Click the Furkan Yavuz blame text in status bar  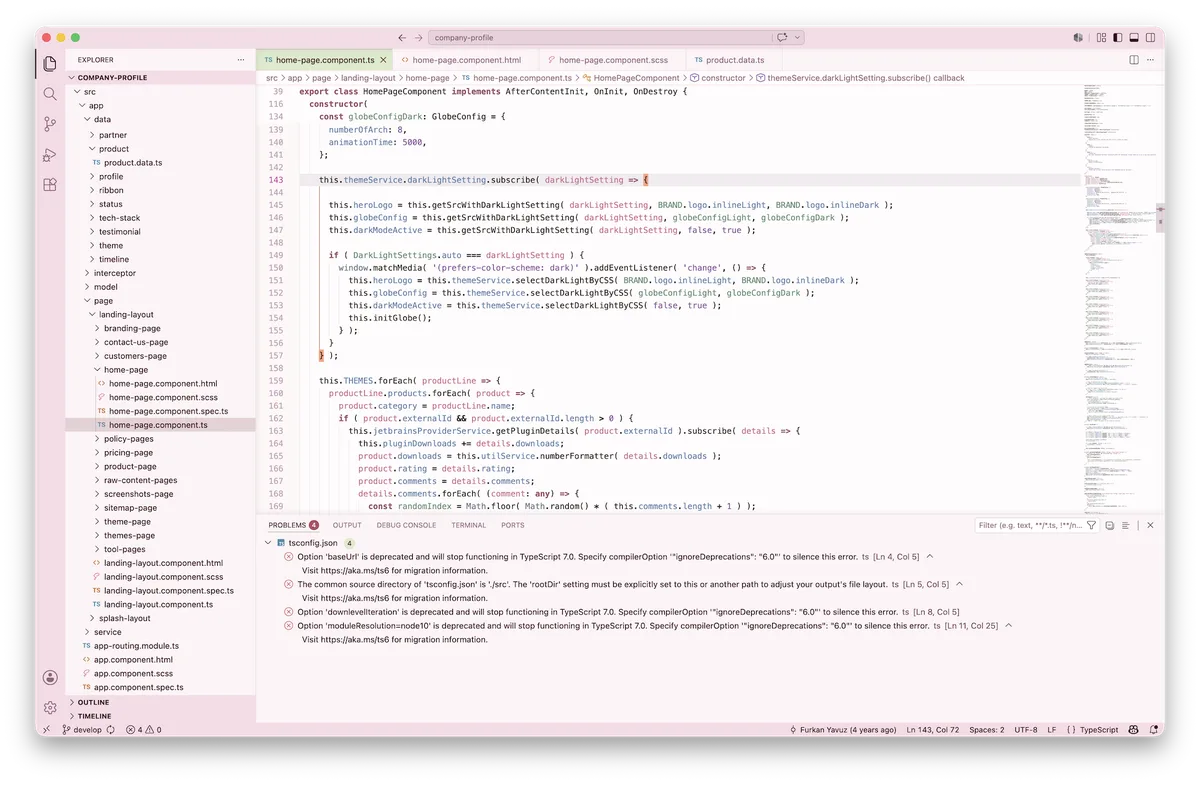(x=843, y=730)
